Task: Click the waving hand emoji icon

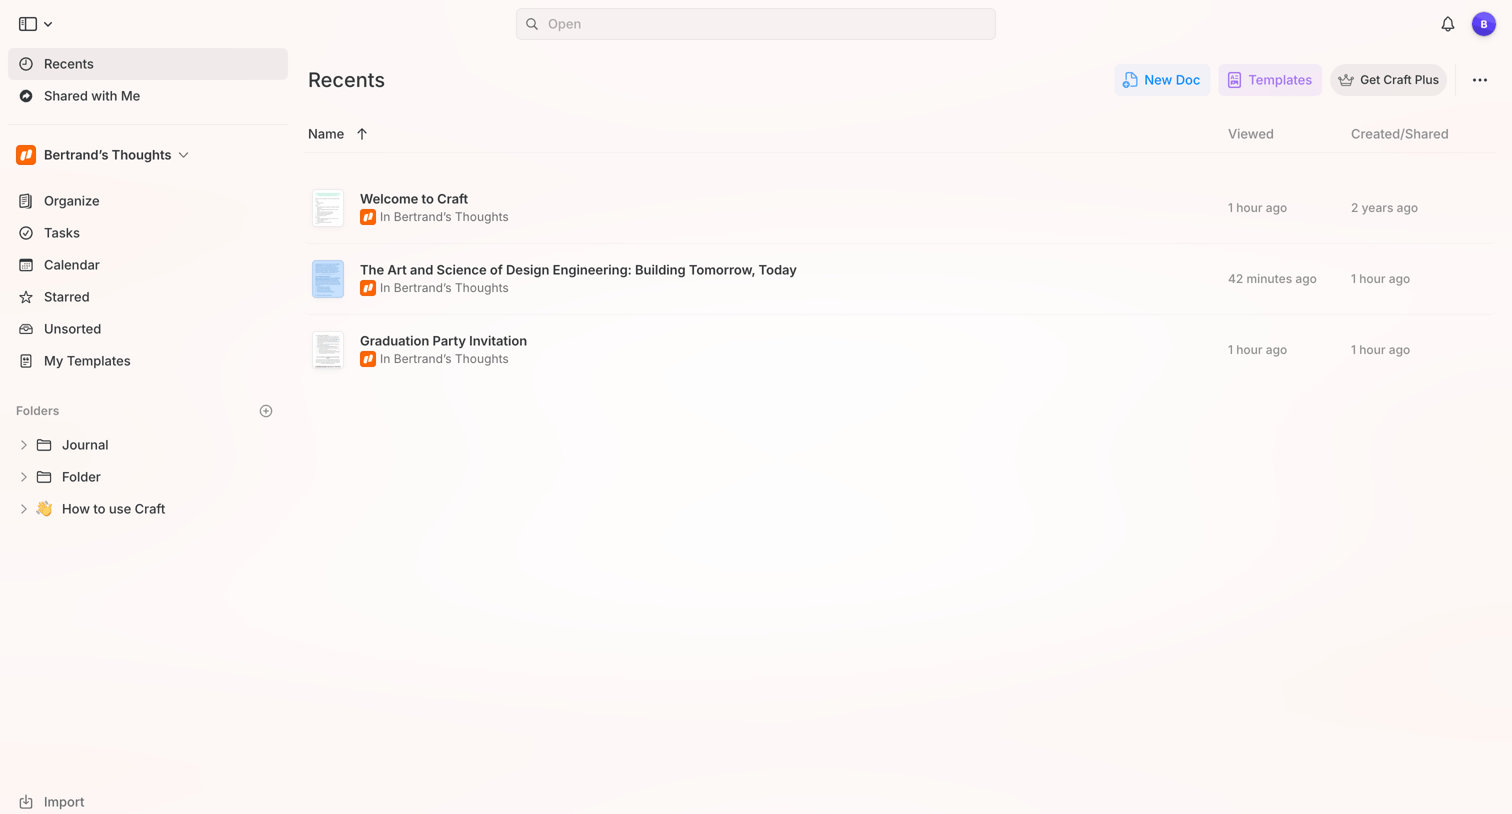Action: pos(44,509)
